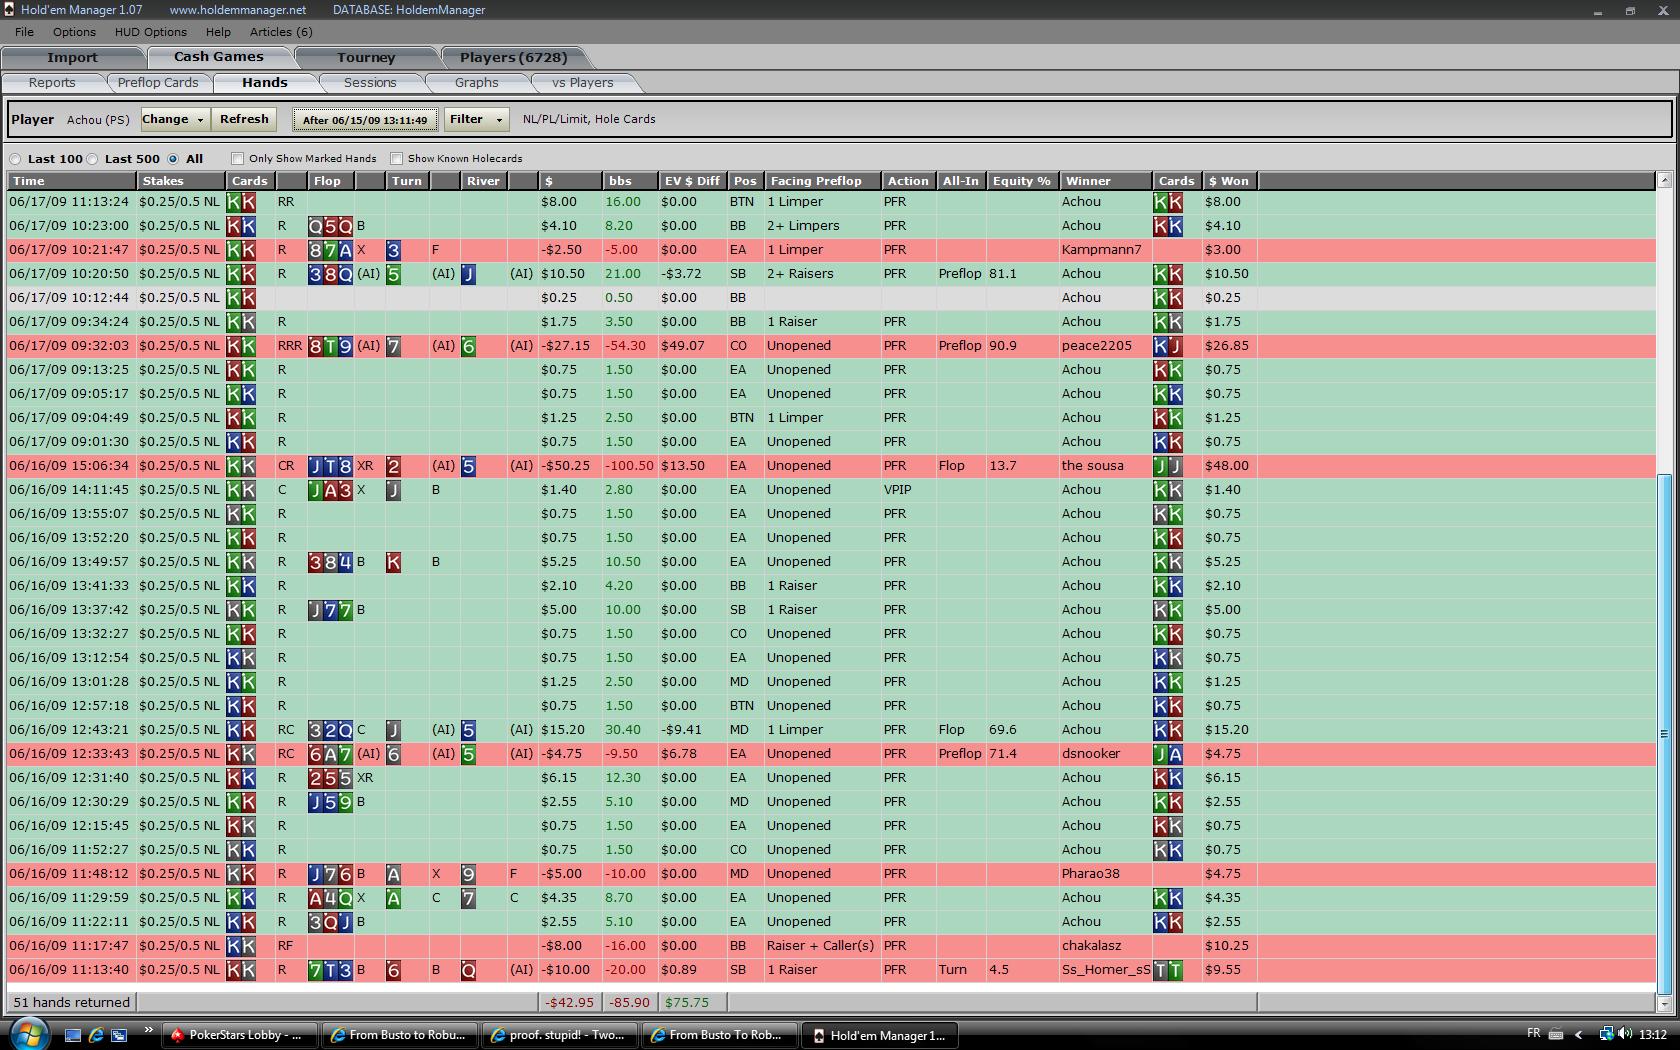Click the scroll up arrow of the hands table
Viewport: 1680px width, 1050px height.
(1664, 181)
